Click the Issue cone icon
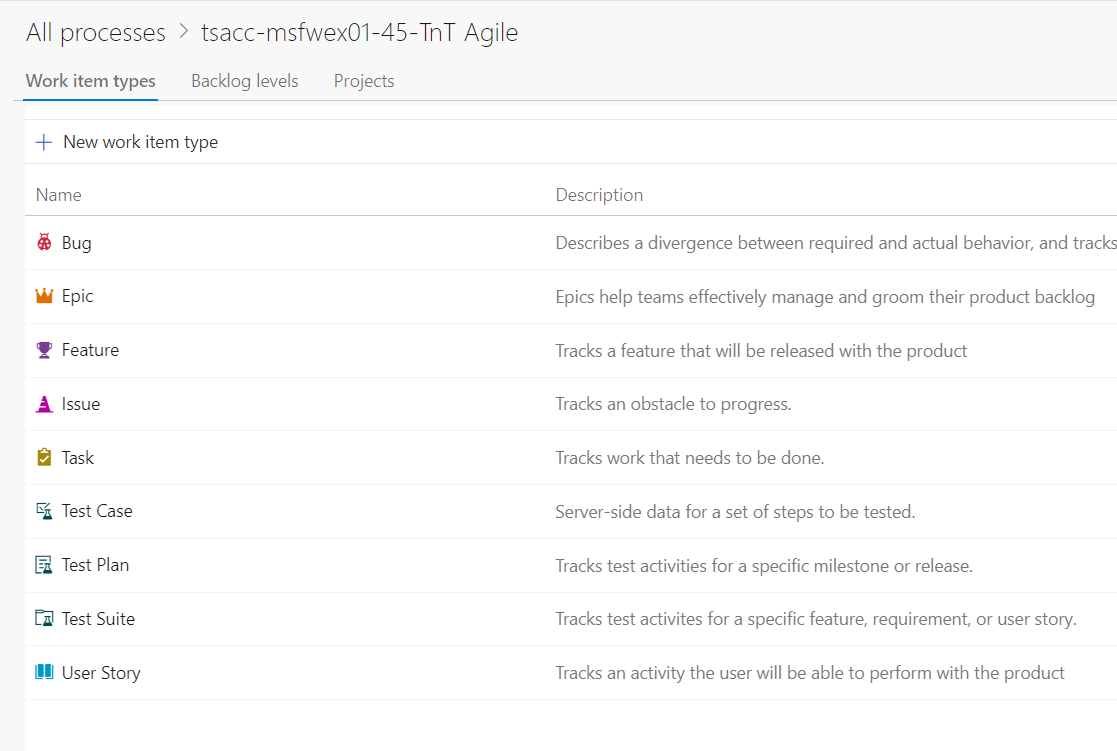This screenshot has height=751, width=1117. tap(44, 404)
